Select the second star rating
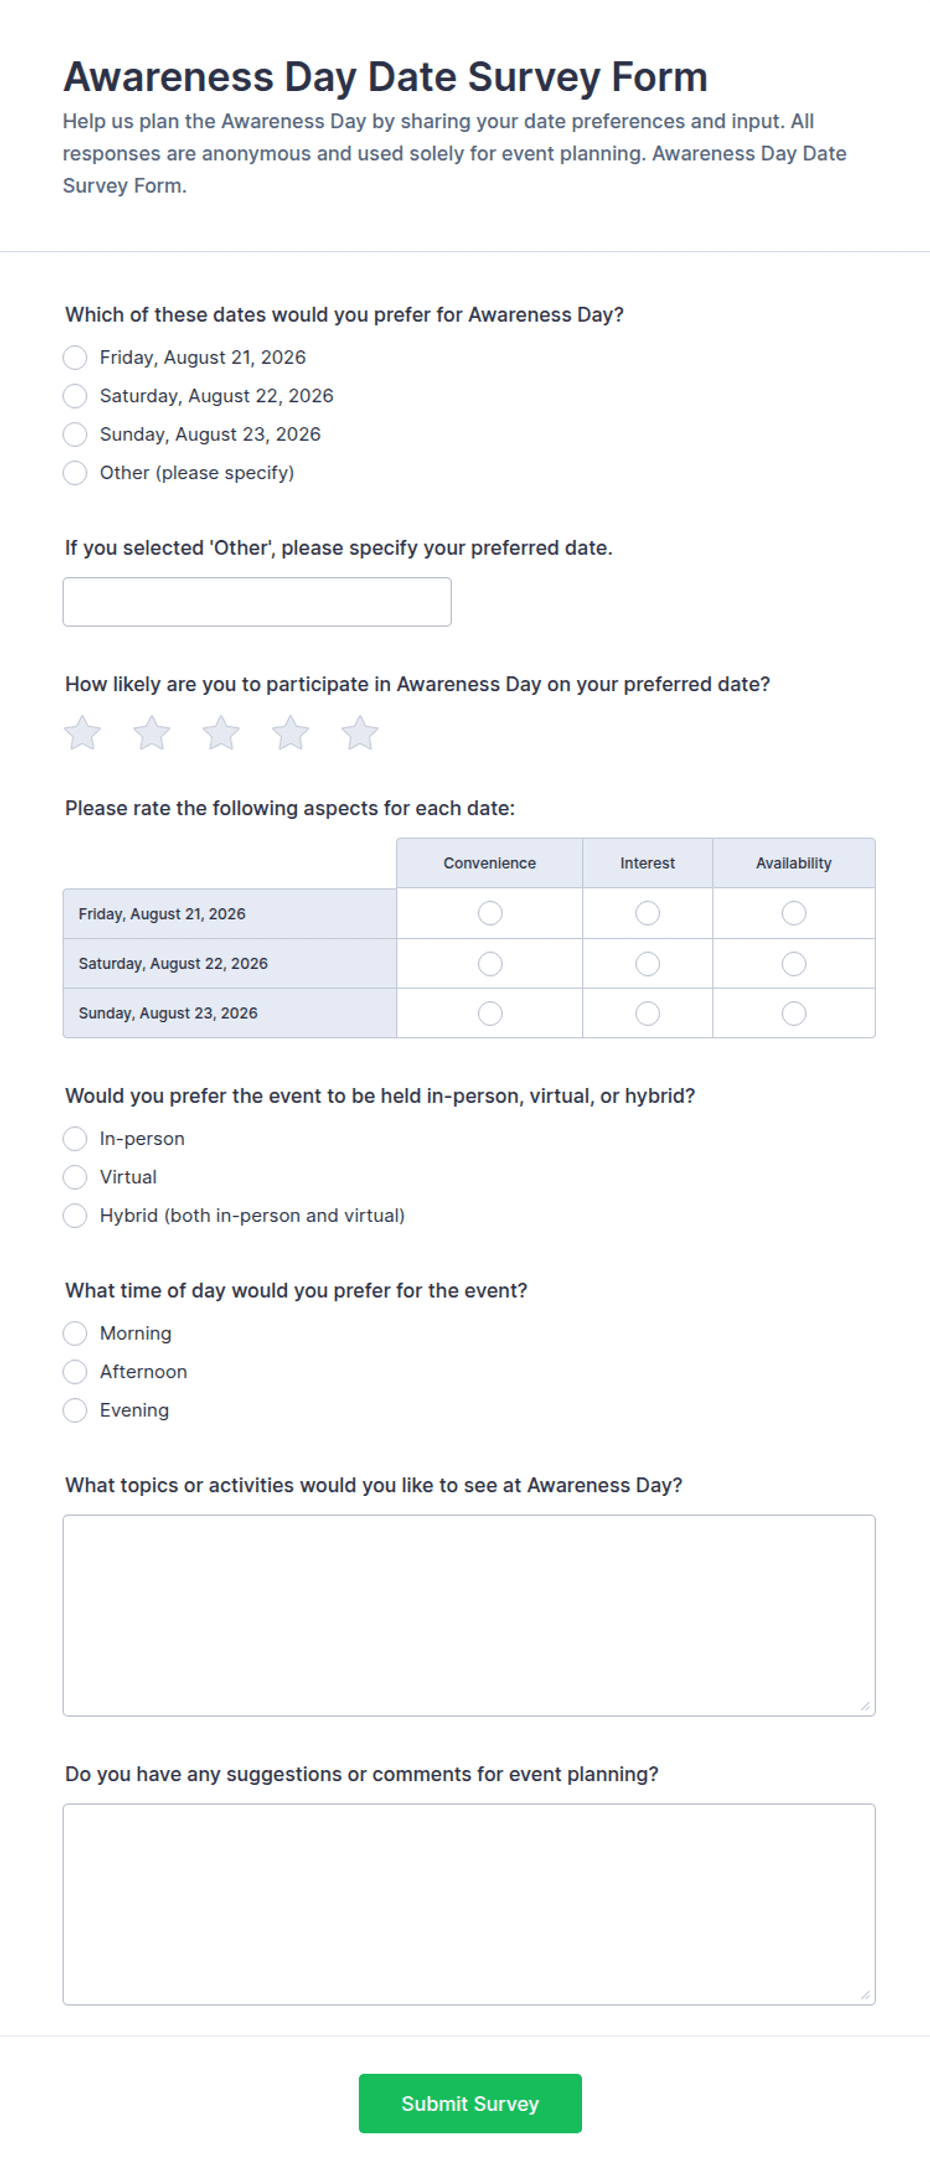930x2182 pixels. [x=152, y=733]
